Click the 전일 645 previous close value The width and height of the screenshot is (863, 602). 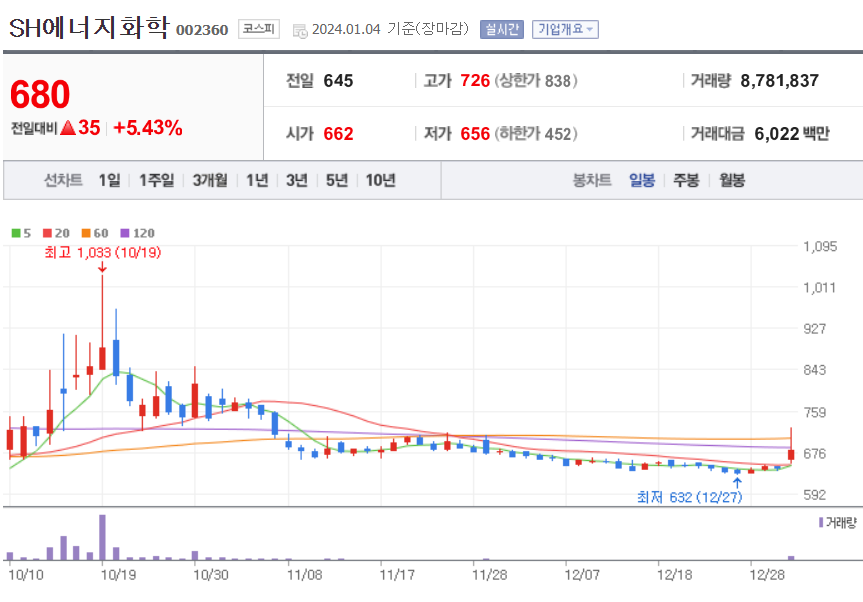pos(338,81)
